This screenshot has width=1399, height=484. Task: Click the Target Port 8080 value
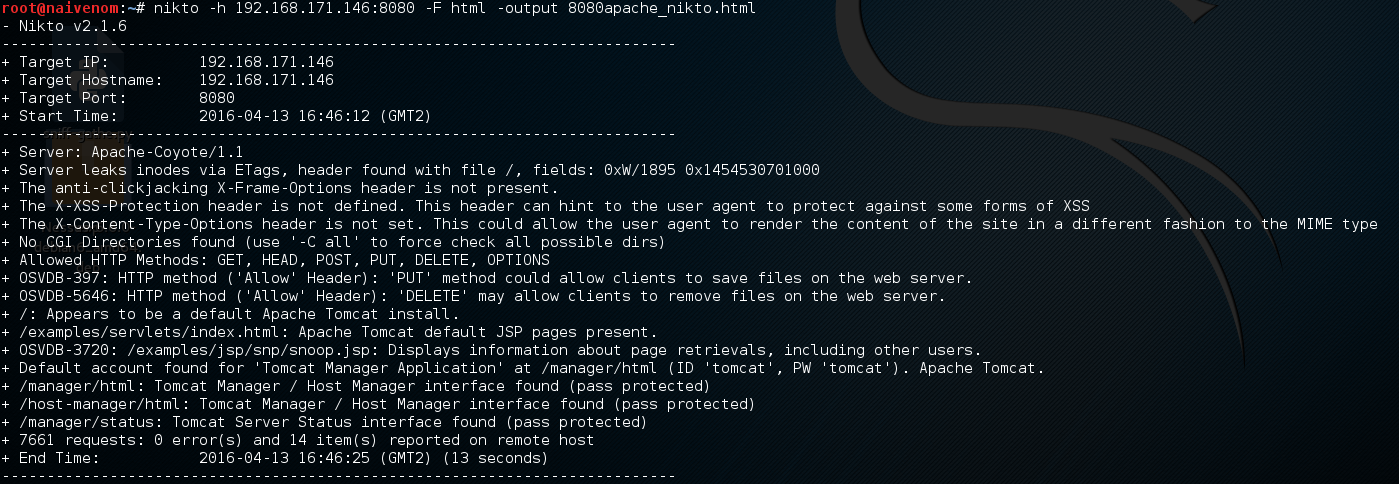(x=217, y=98)
